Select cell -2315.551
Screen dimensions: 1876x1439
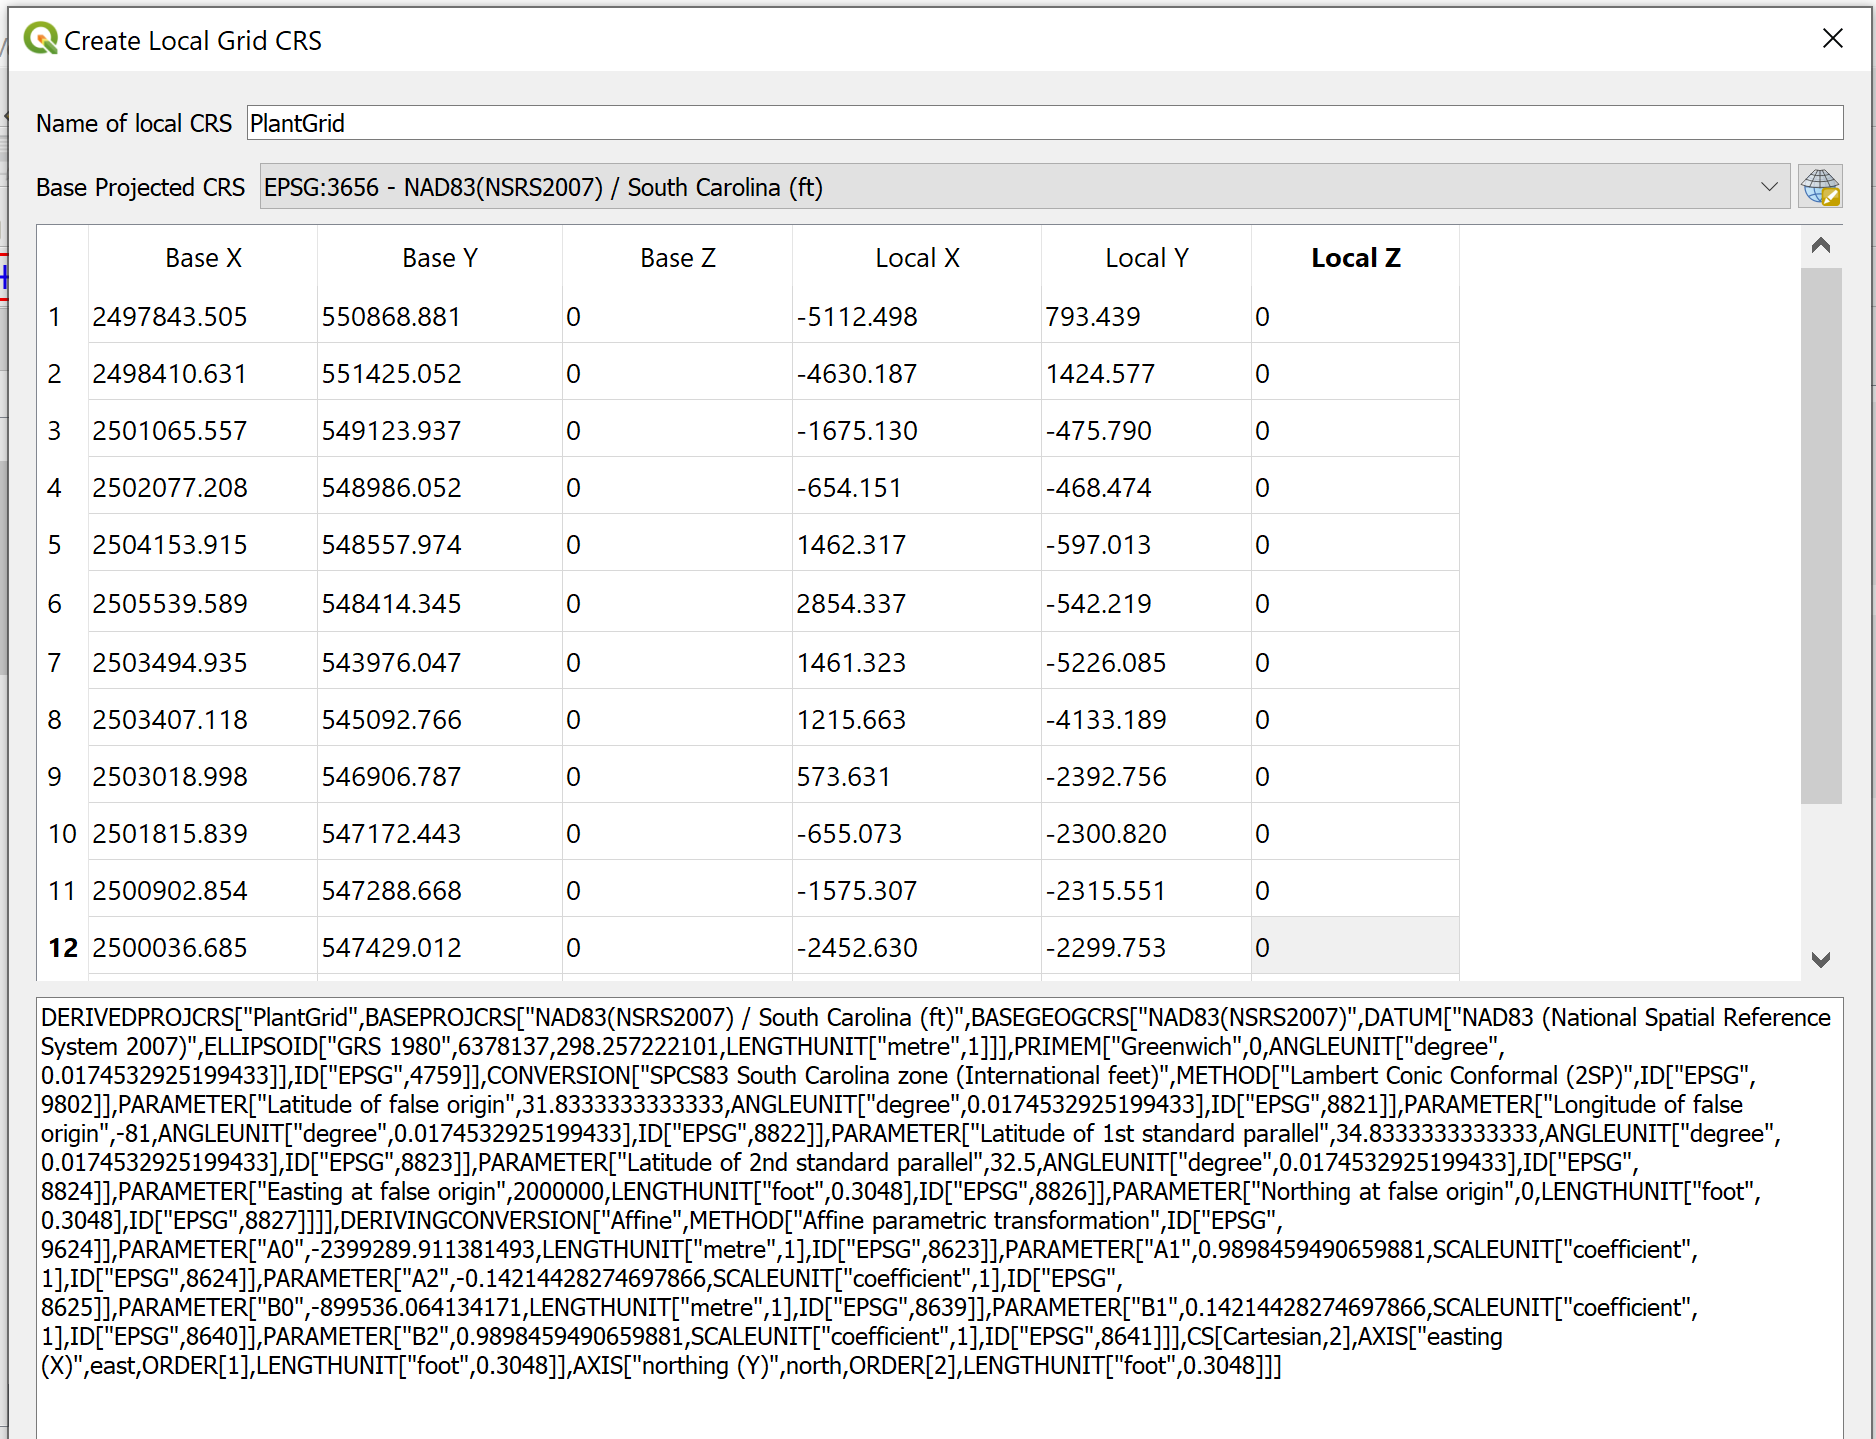coord(1146,890)
